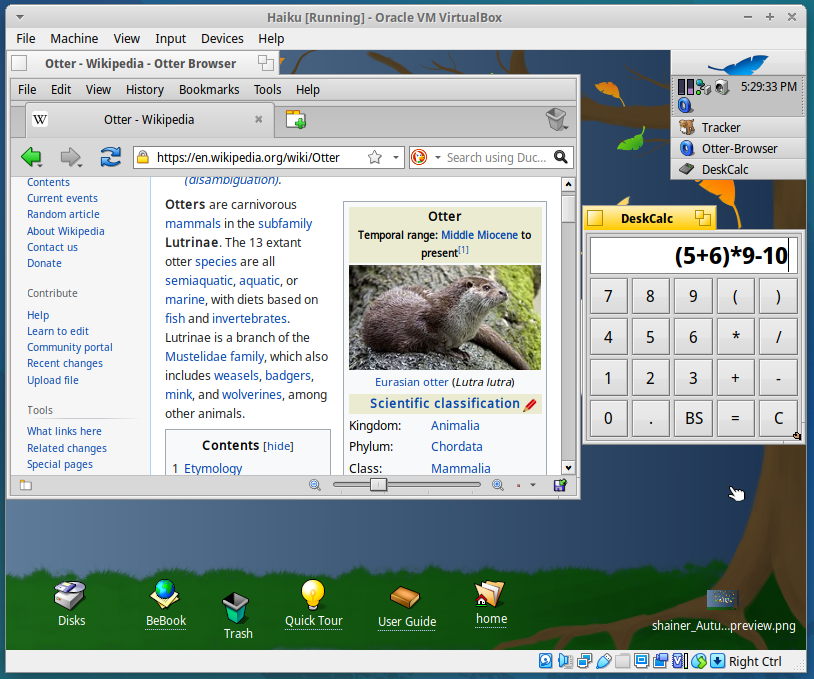Launch Quick Tour lightbulb icon
Screen dimensions: 814x679
pos(313,595)
